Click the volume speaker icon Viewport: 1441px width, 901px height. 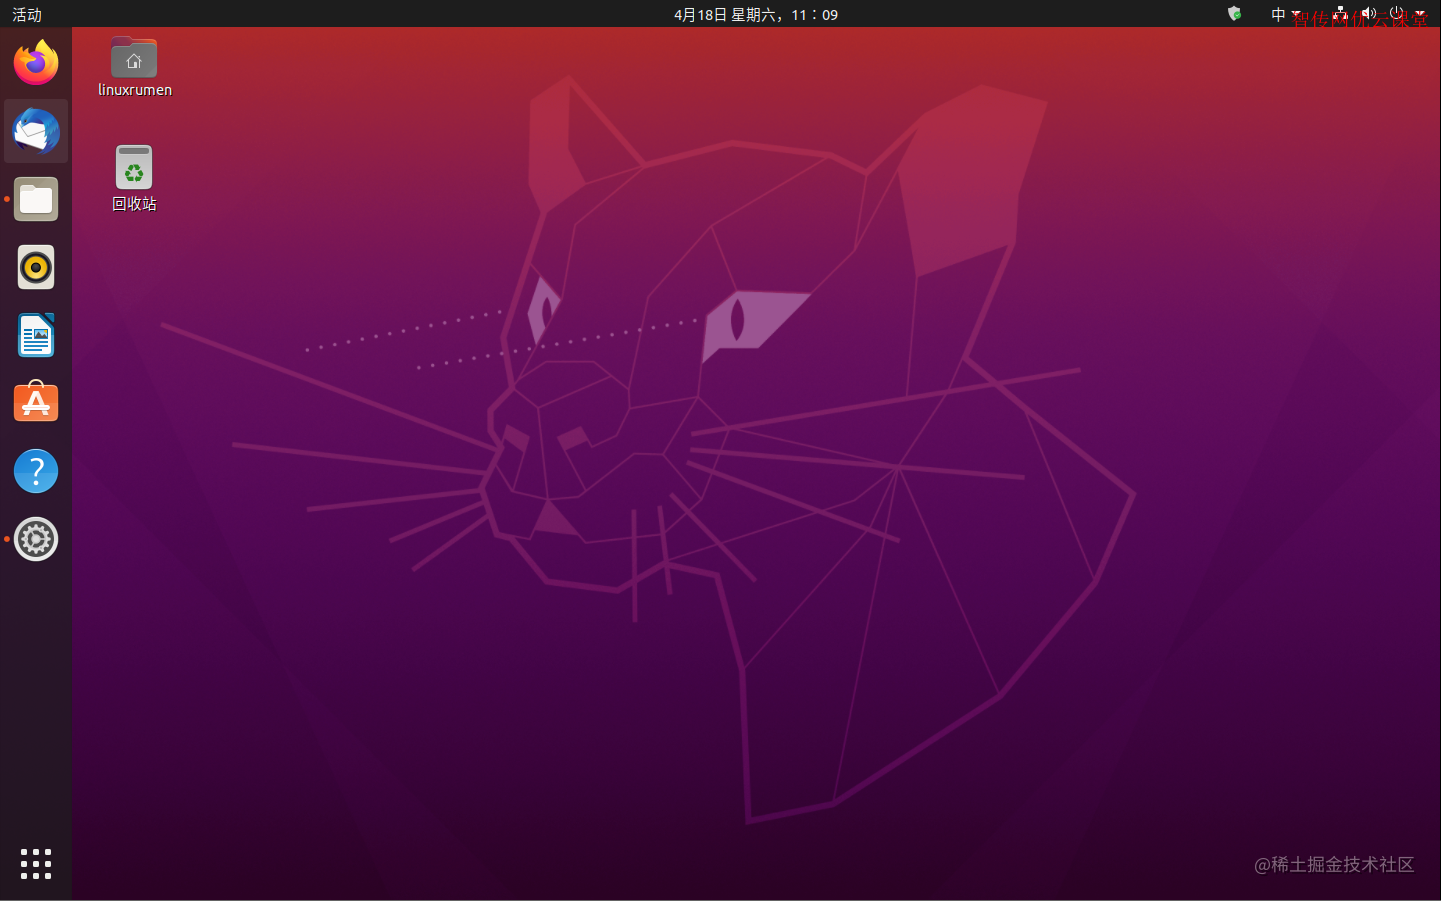point(1368,14)
